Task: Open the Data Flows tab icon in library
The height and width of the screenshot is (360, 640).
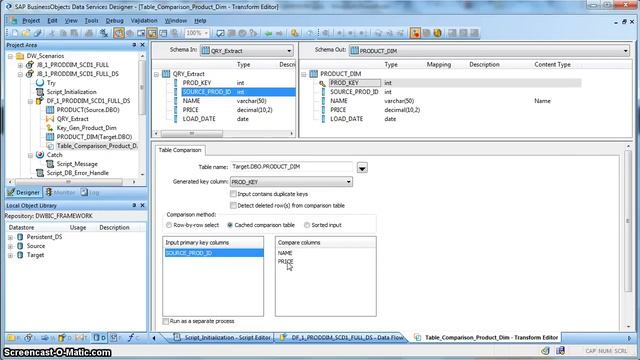Action: click(62, 338)
